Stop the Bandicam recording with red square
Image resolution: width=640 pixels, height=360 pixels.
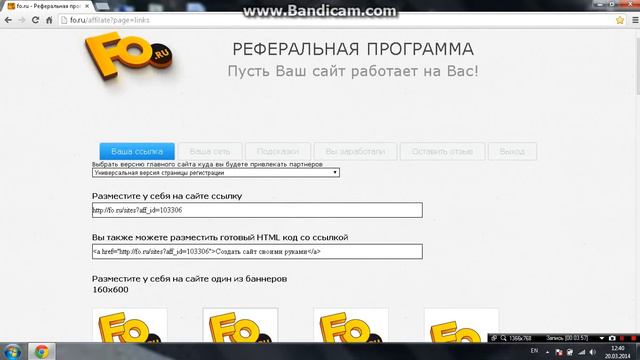(633, 338)
